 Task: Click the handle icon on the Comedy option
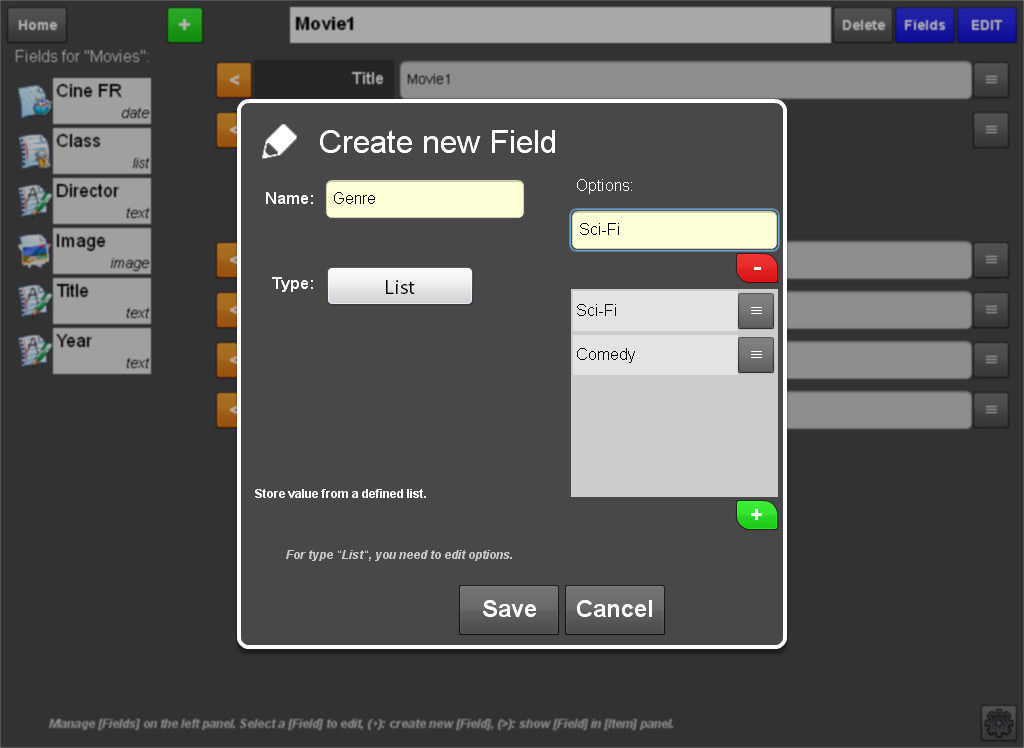coord(755,355)
